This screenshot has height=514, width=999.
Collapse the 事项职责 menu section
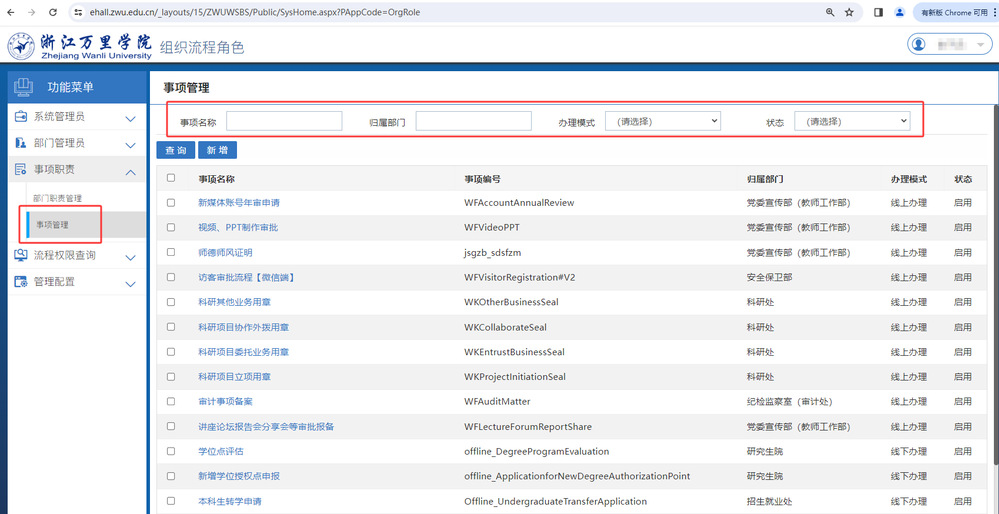(x=130, y=171)
